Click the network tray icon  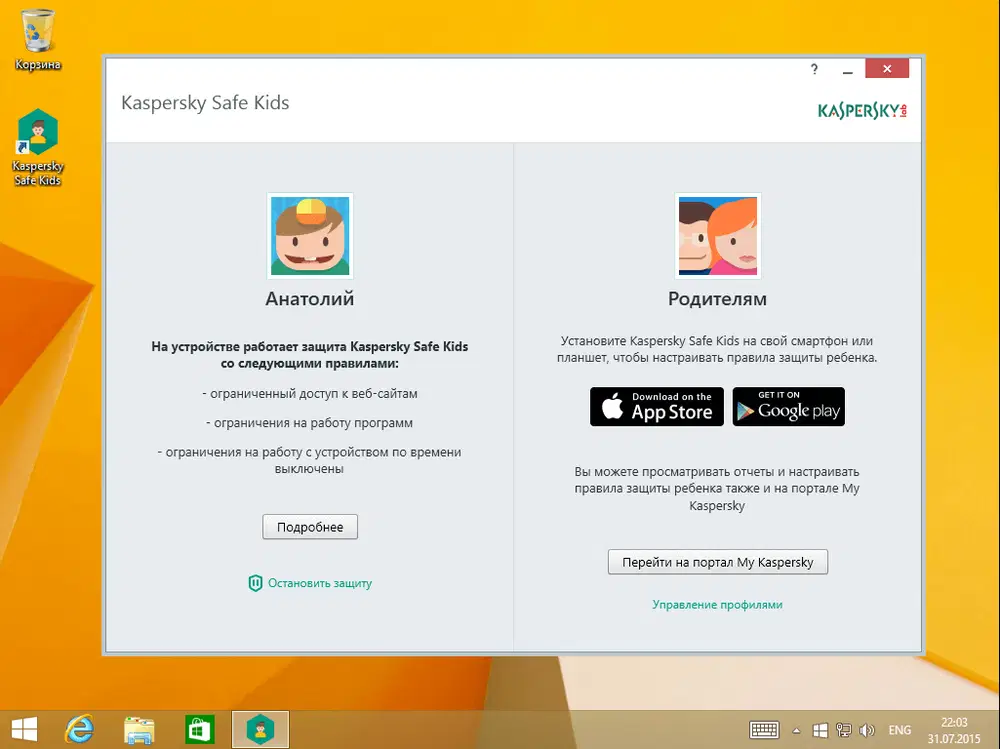pyautogui.click(x=843, y=730)
